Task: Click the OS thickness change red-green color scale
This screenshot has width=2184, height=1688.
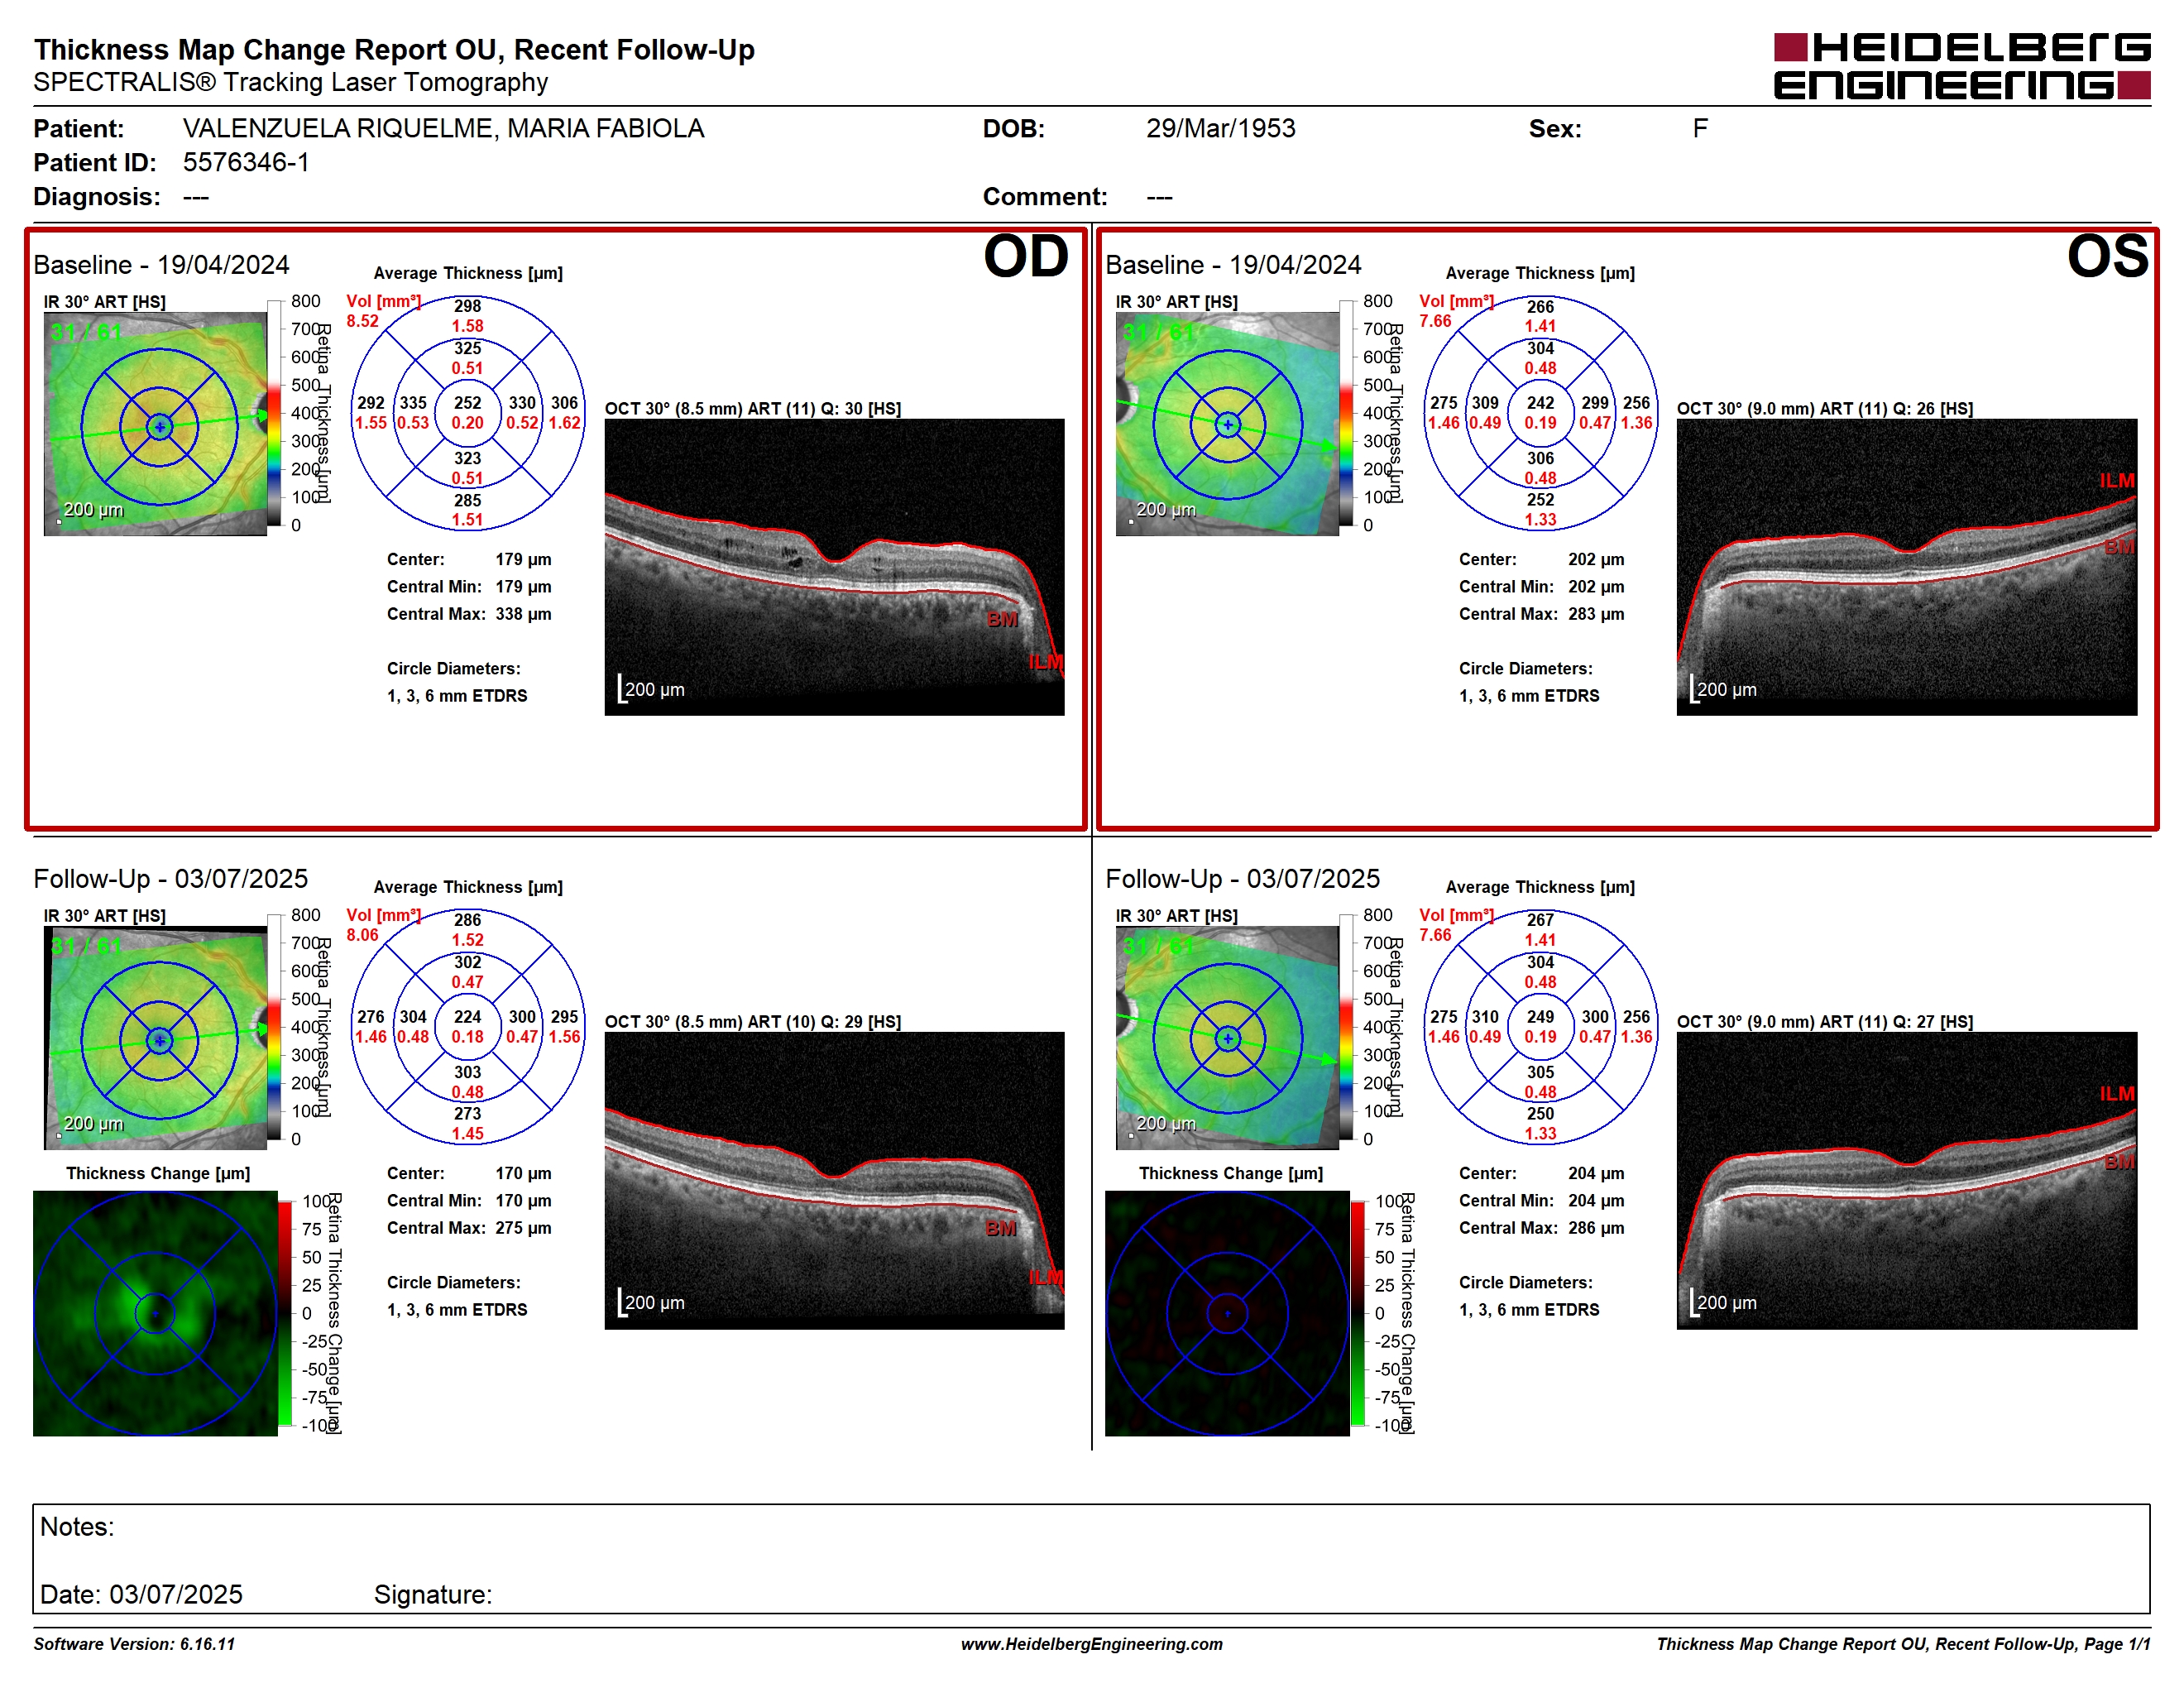Action: coord(1358,1313)
